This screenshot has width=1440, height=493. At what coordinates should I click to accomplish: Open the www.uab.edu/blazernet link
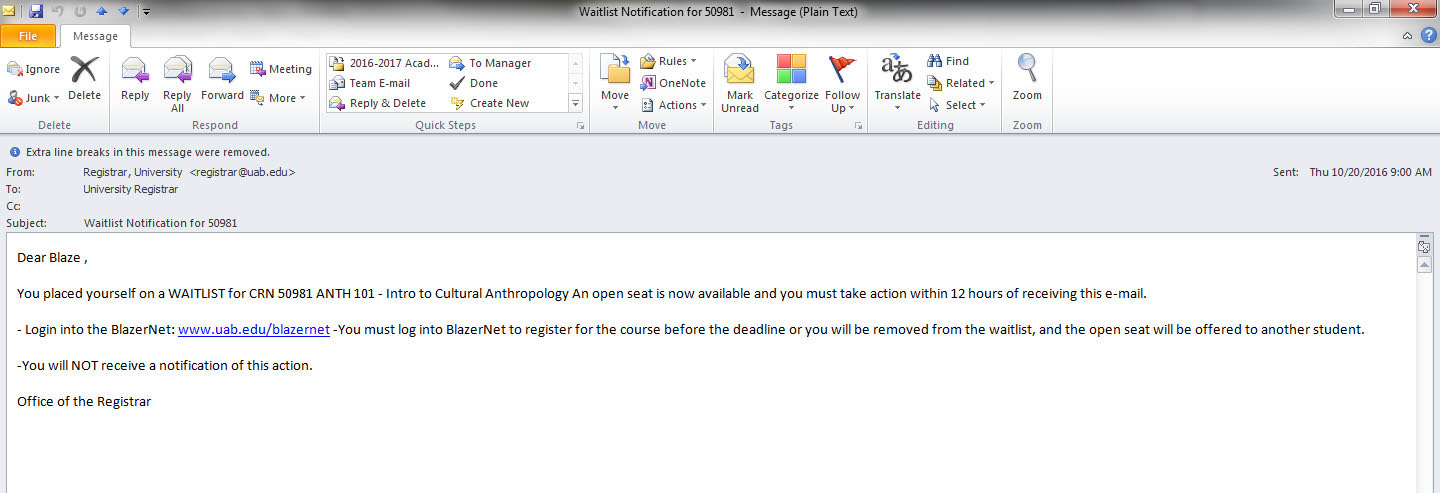(253, 329)
